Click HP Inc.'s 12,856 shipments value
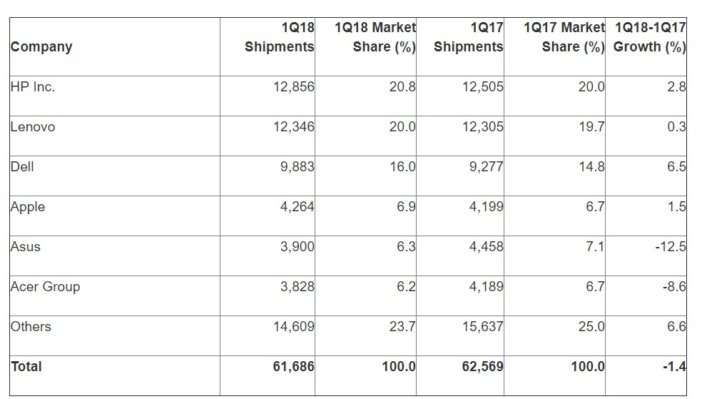This screenshot has width=702, height=399. pos(294,87)
